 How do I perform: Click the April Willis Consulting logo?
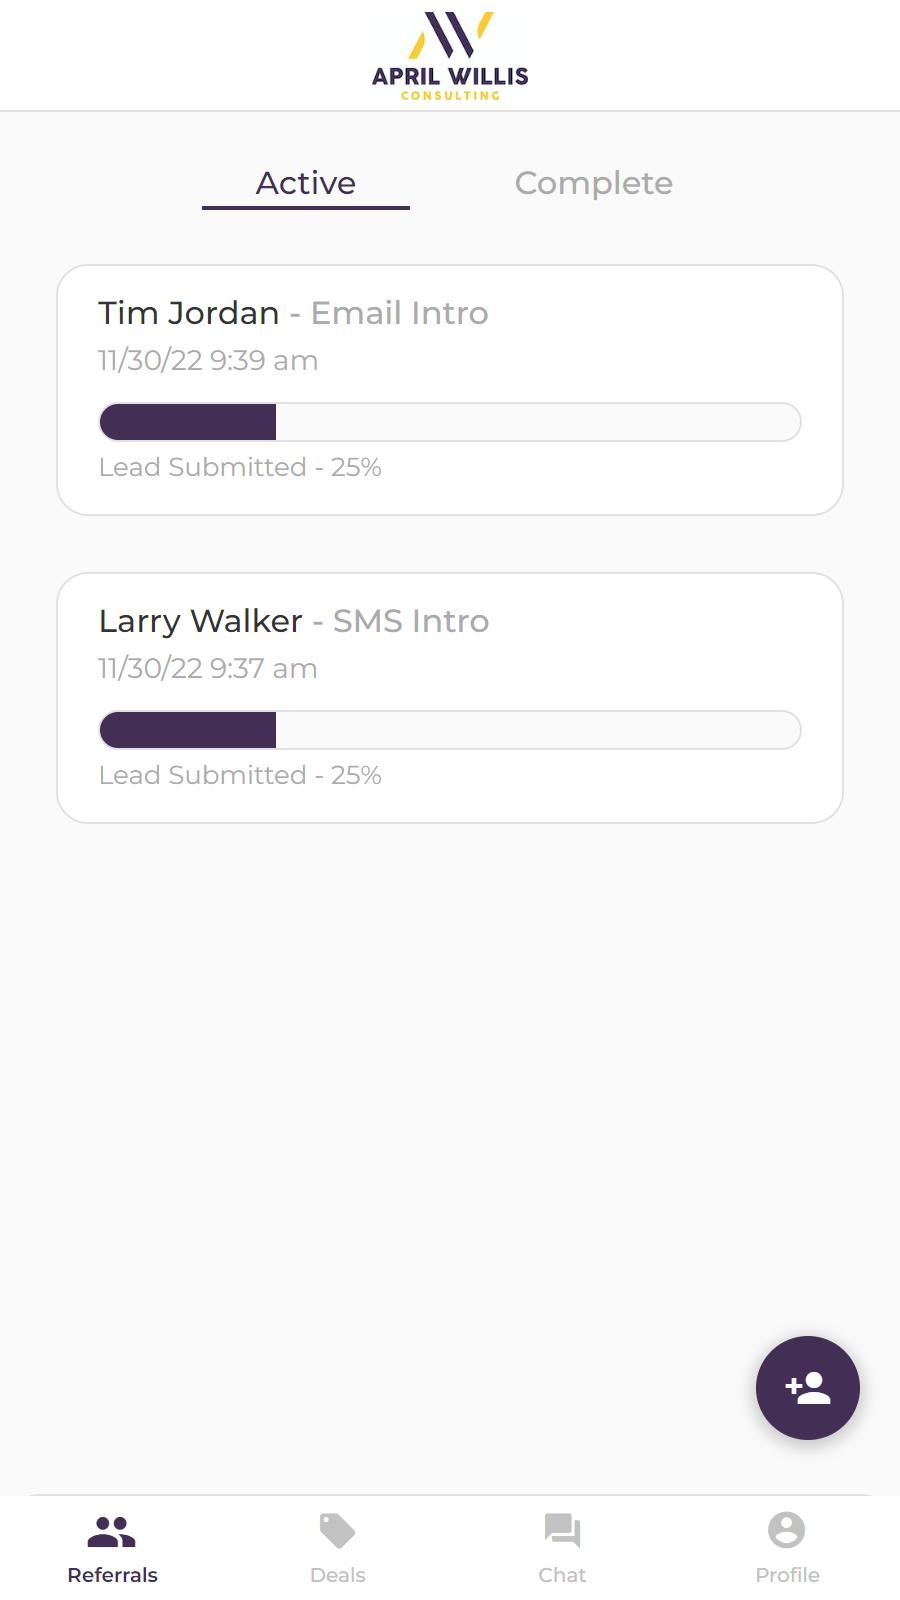click(450, 56)
